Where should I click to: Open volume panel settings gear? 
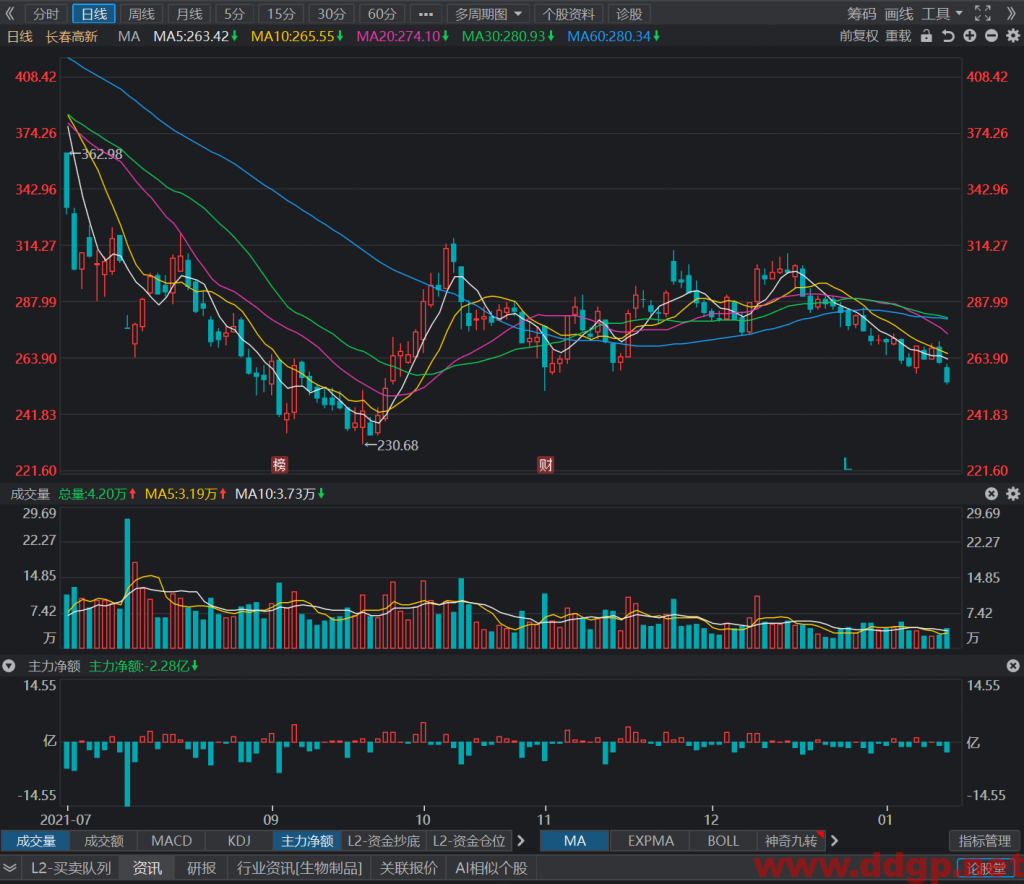pos(1013,494)
